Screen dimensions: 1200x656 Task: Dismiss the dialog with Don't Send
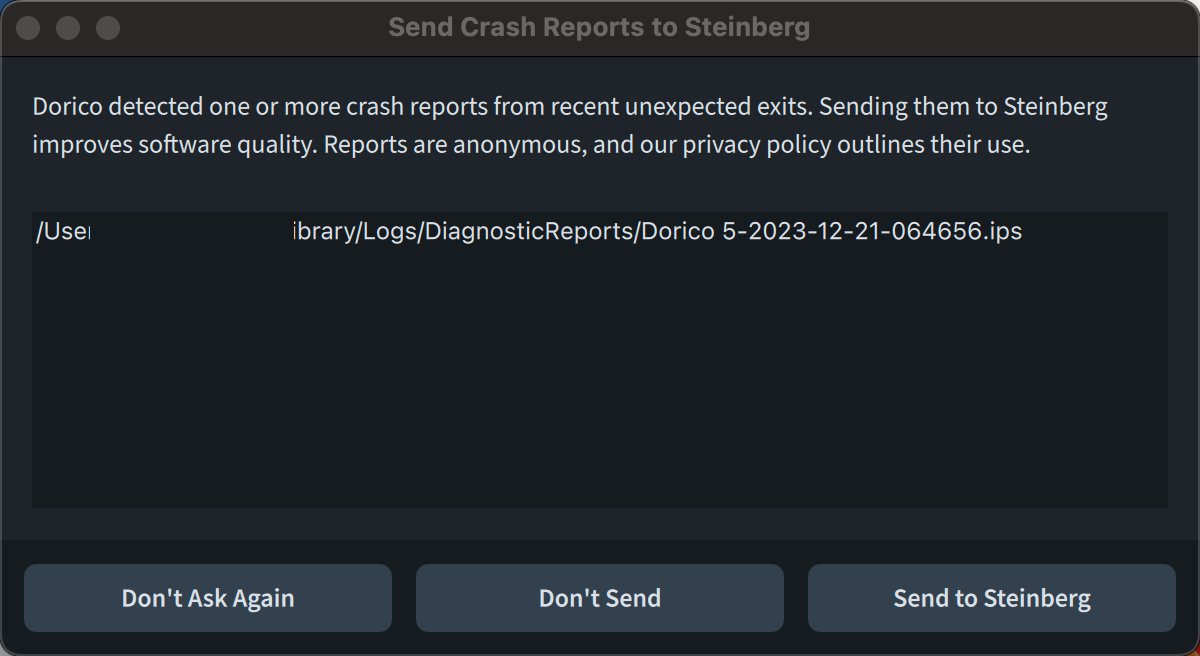coord(599,597)
